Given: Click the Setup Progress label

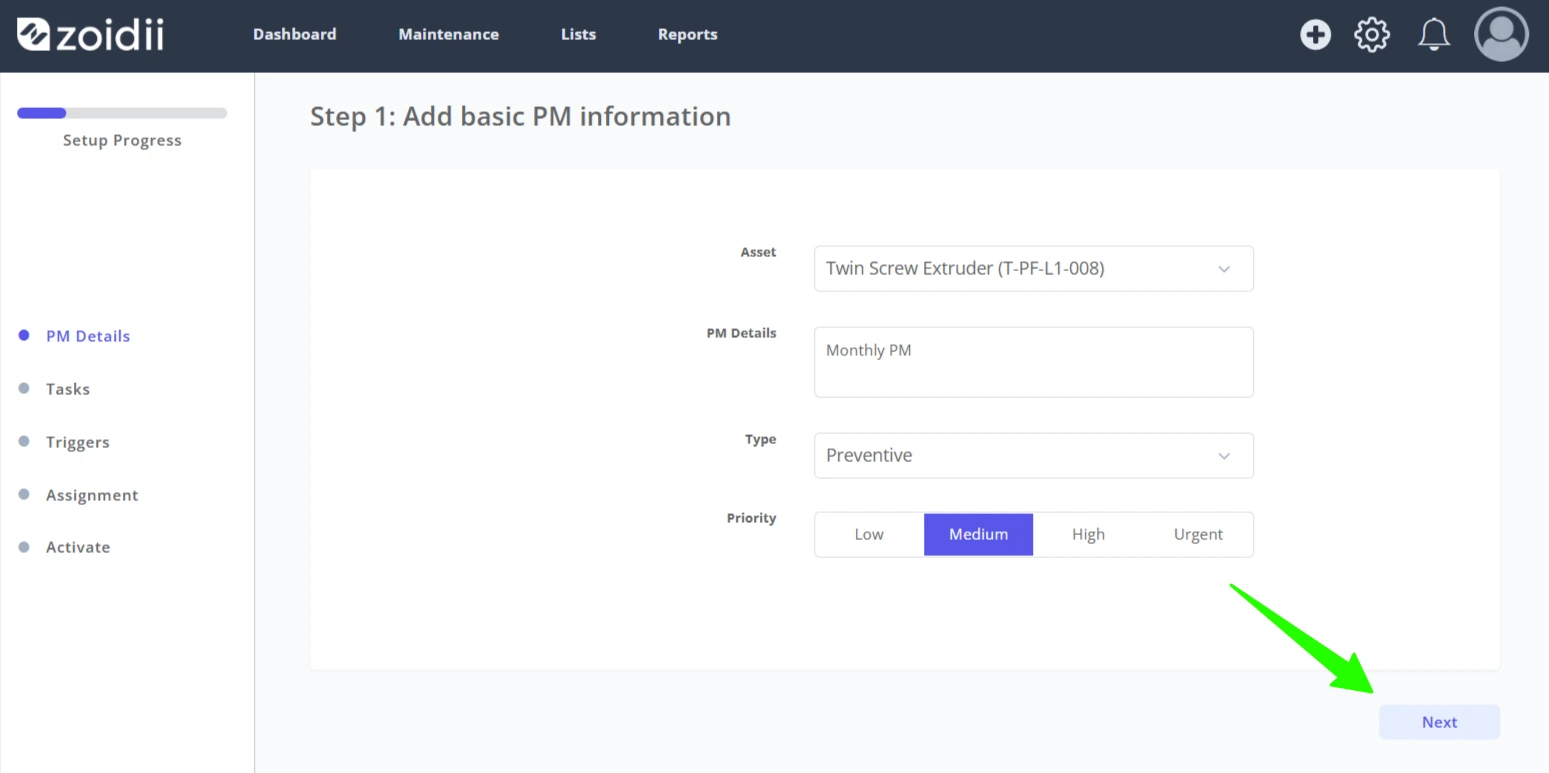Looking at the screenshot, I should (122, 140).
